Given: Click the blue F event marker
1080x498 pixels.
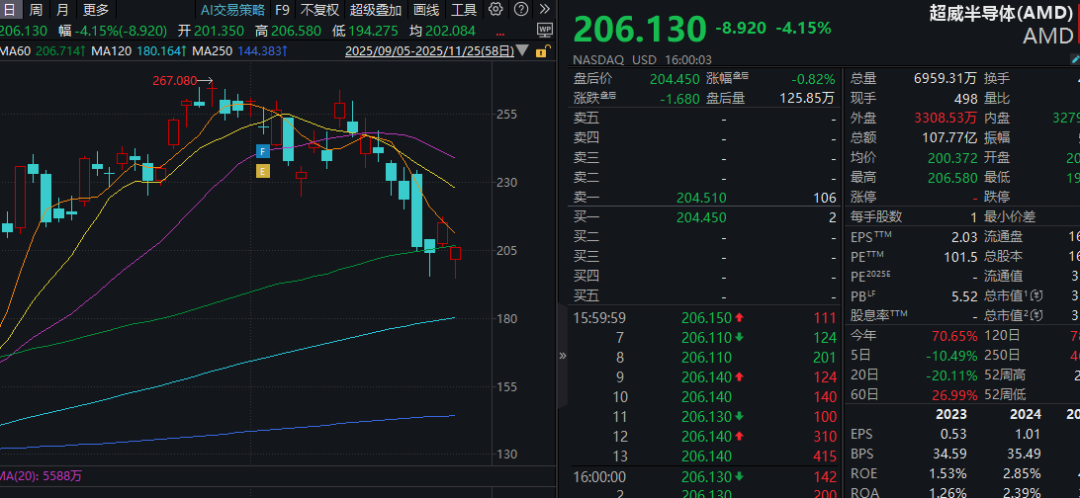Looking at the screenshot, I should (x=262, y=151).
